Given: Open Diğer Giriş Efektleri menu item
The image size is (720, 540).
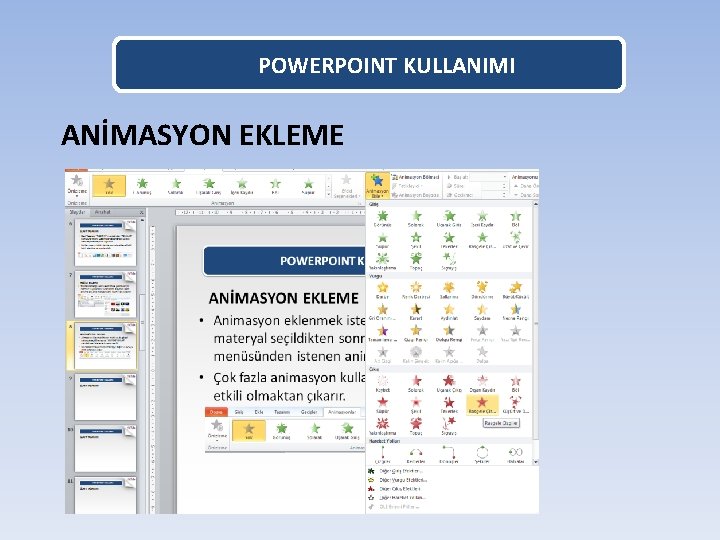Looking at the screenshot, I should (x=395, y=471).
